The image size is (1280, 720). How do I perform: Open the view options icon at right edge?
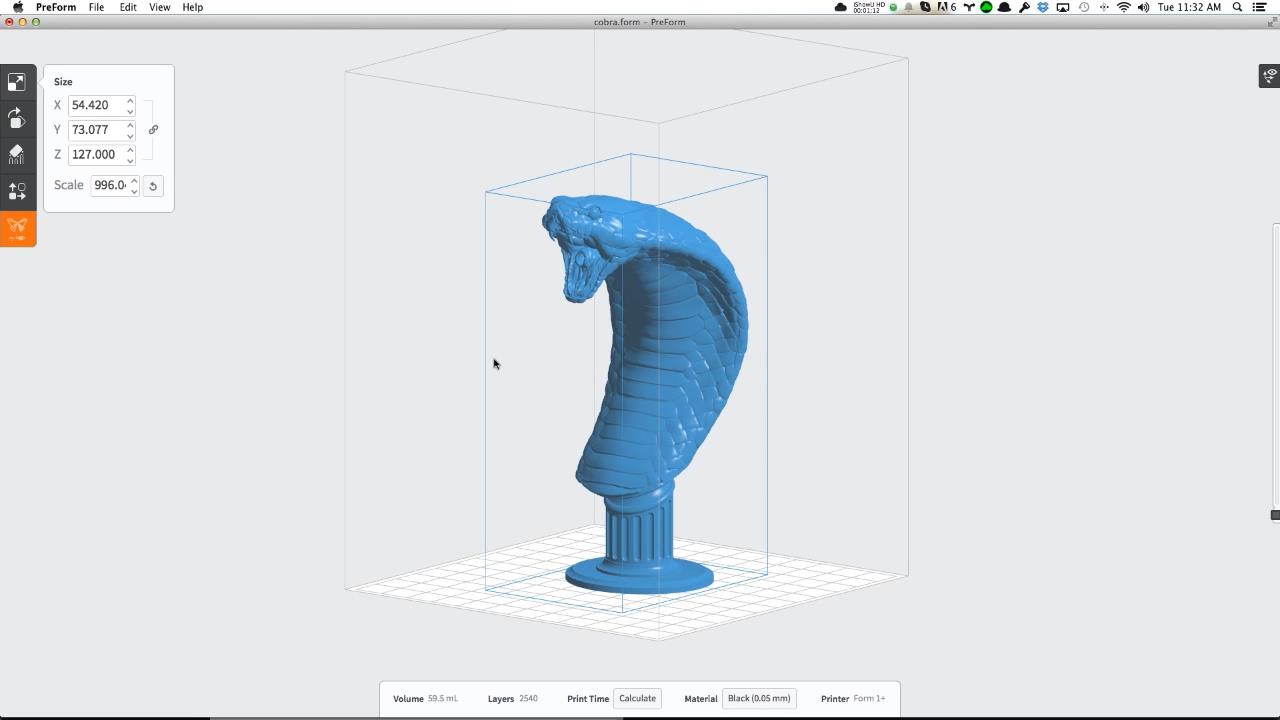(x=1269, y=76)
